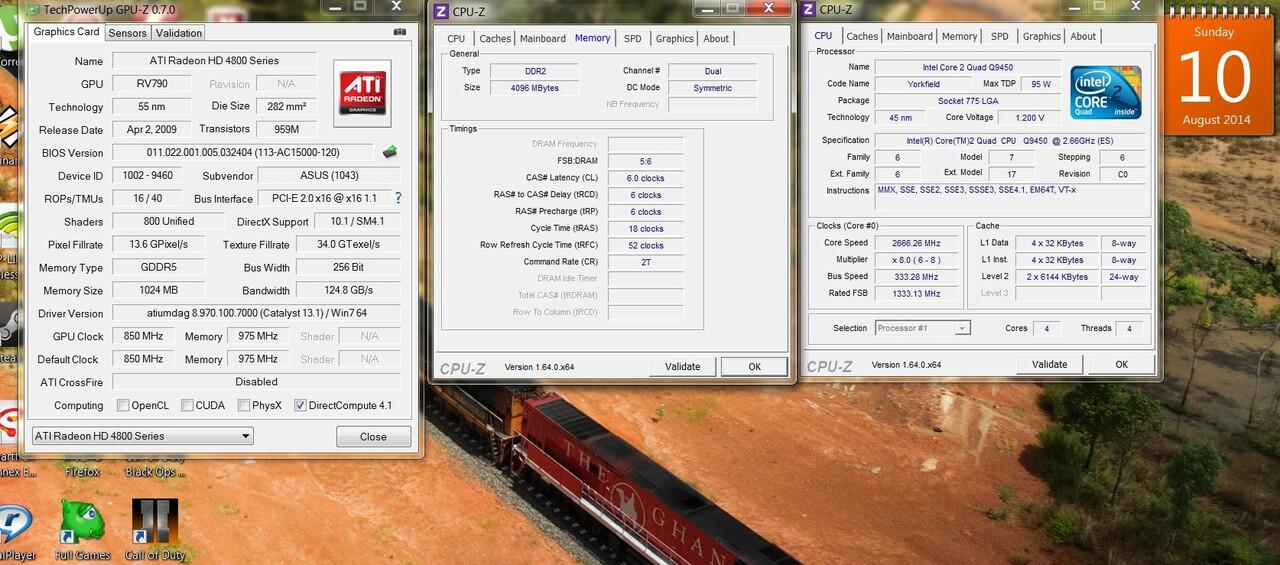Click the '52 clocks' tRFC value
1280x565 pixels.
645,245
